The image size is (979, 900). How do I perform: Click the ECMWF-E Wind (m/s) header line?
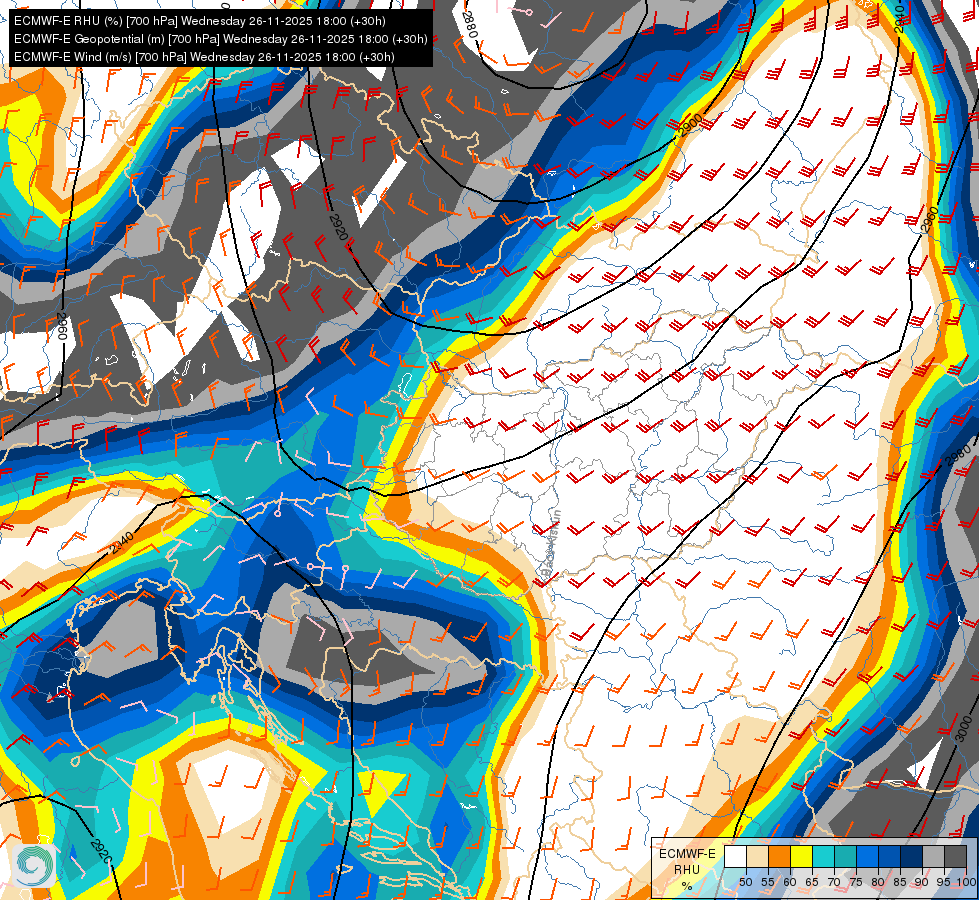click(204, 57)
